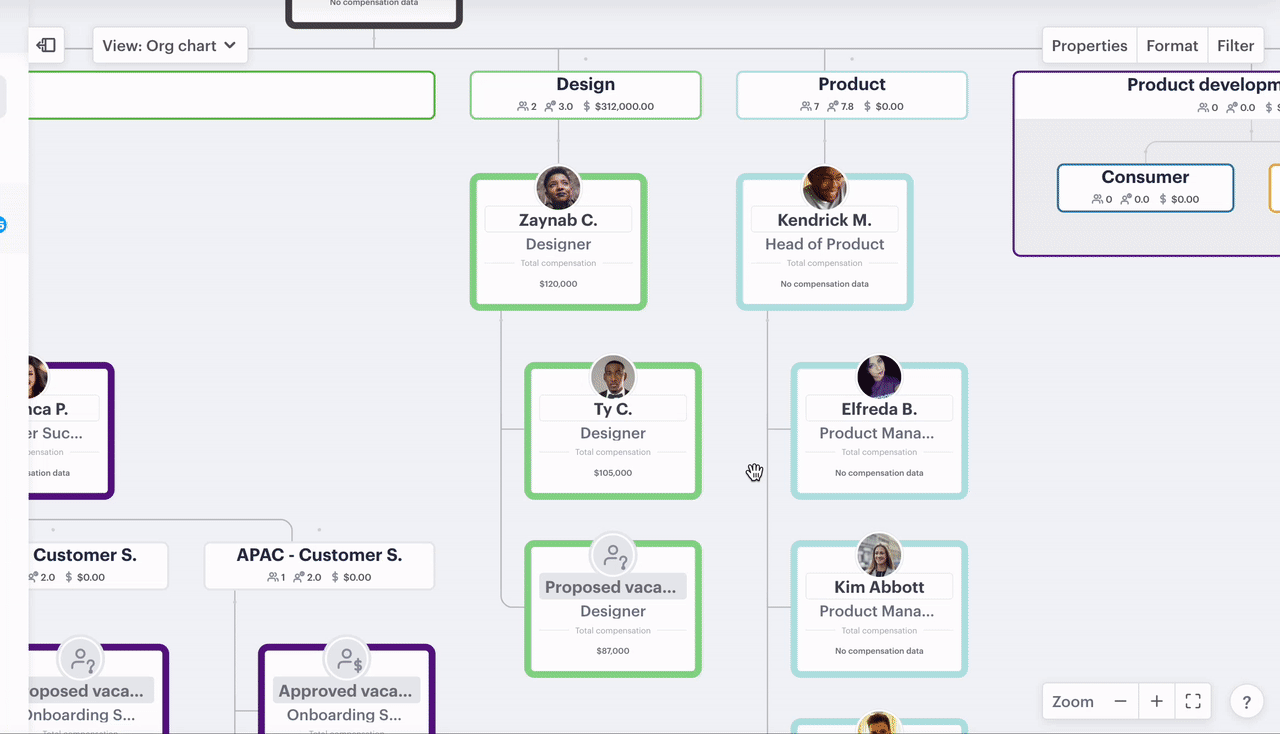Screen dimensions: 1280x734
Task: Open the help question mark button
Action: [x=1246, y=702]
